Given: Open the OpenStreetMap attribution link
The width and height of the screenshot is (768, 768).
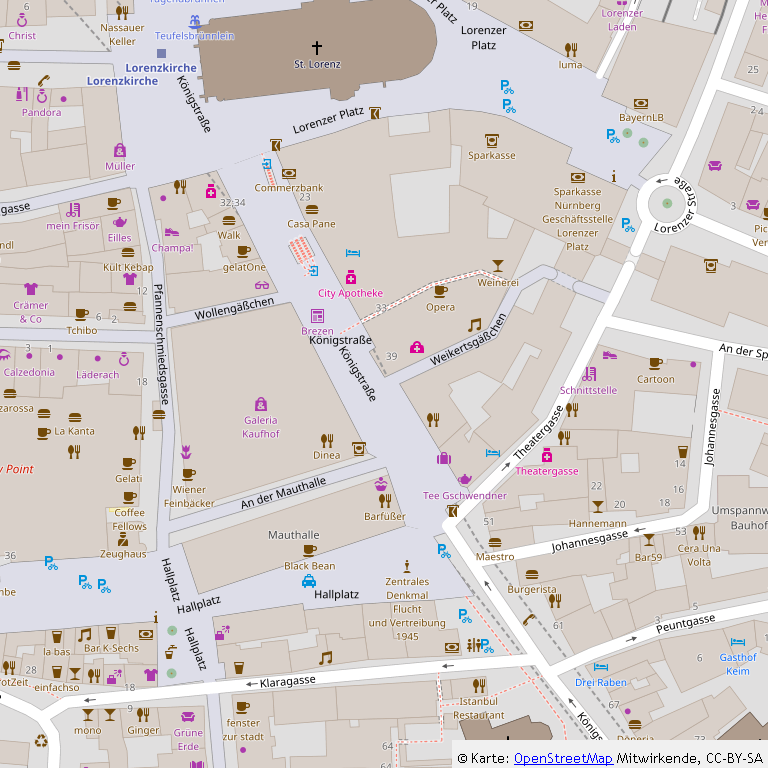Looking at the screenshot, I should [563, 758].
